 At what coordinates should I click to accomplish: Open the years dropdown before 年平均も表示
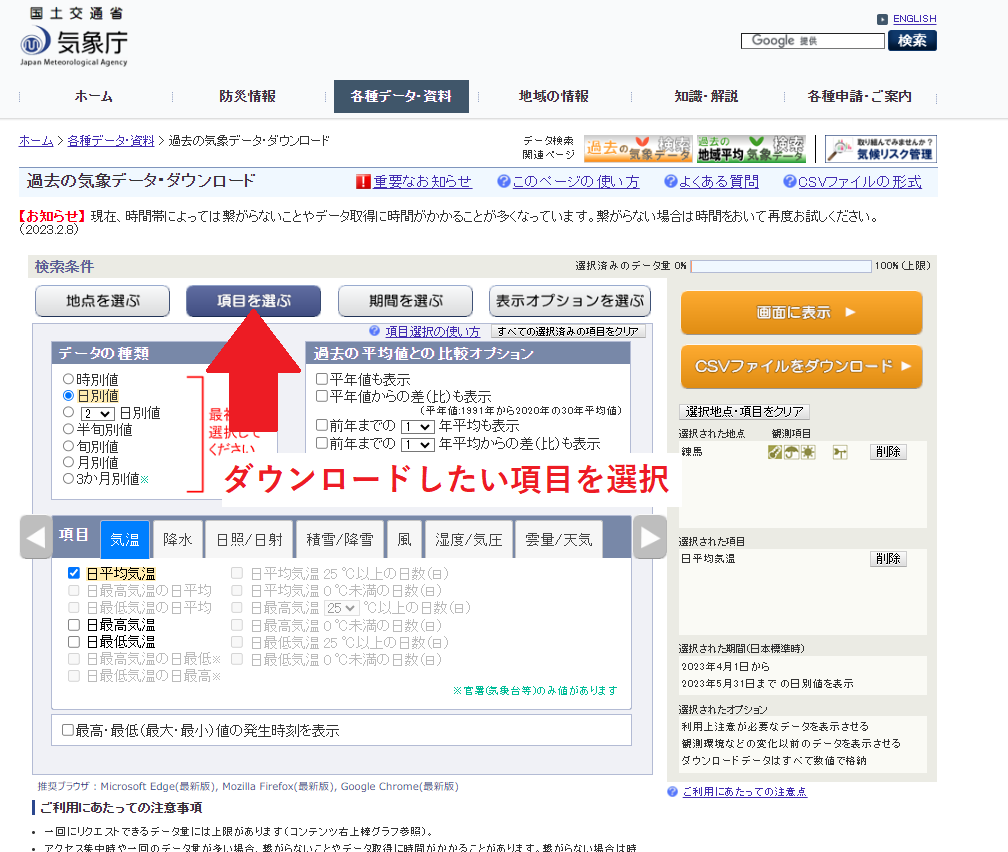pyautogui.click(x=417, y=426)
